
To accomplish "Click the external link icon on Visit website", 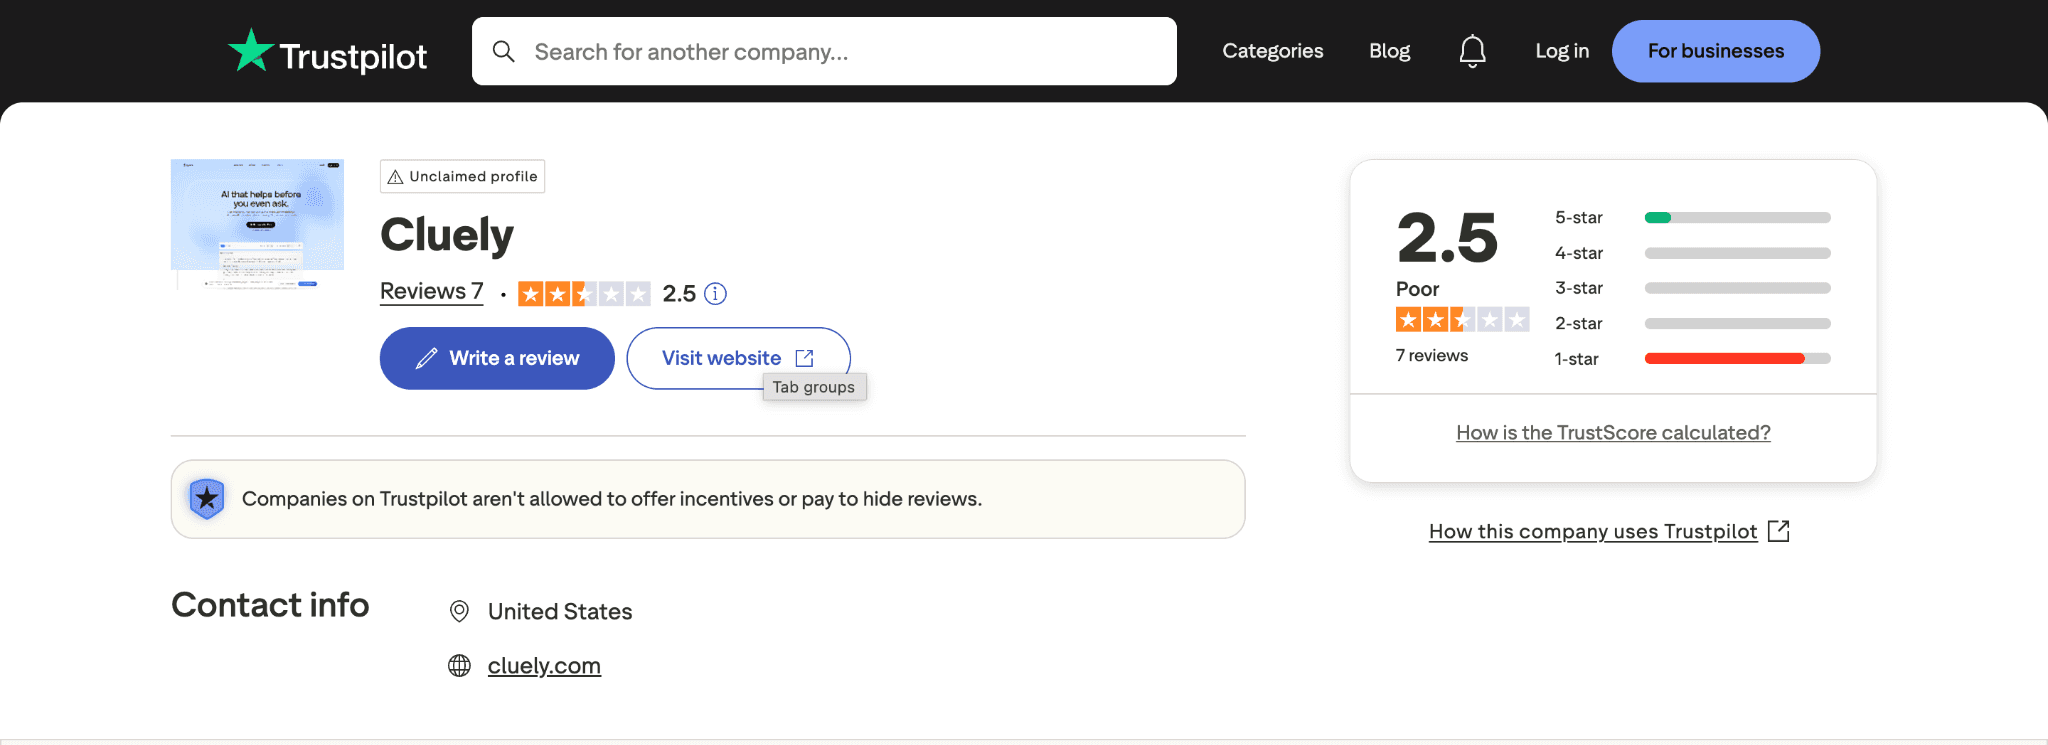I will pos(804,358).
